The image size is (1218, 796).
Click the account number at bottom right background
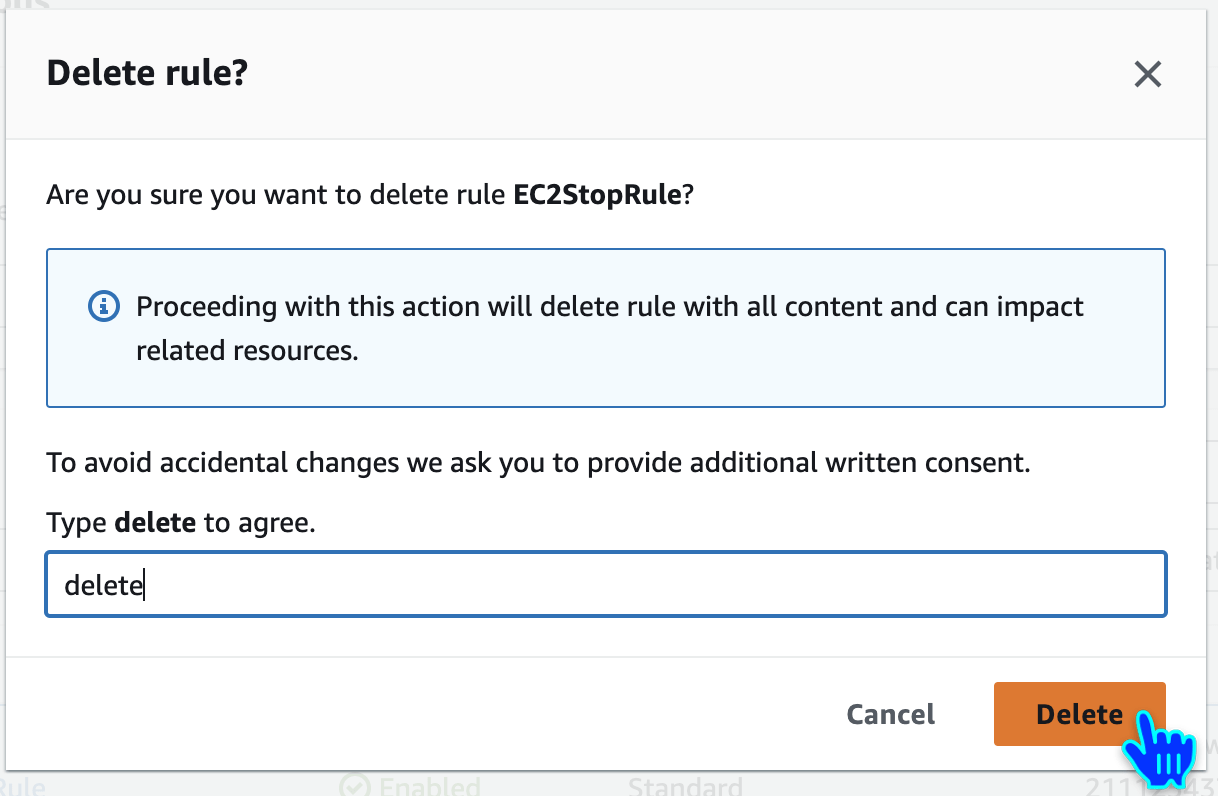(x=1150, y=786)
